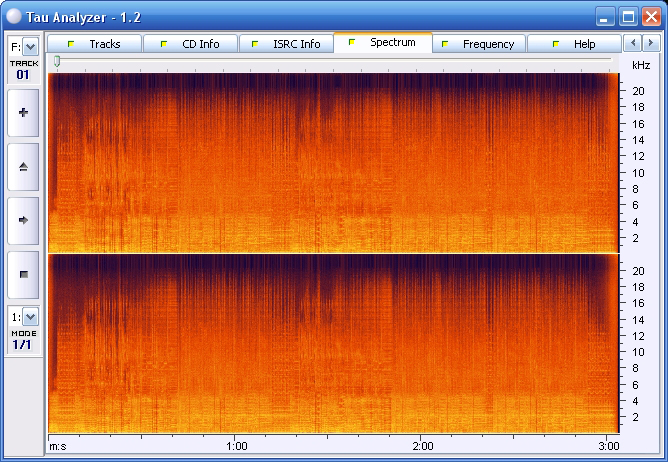Open the Help tab
668x462 pixels.
pyautogui.click(x=574, y=44)
